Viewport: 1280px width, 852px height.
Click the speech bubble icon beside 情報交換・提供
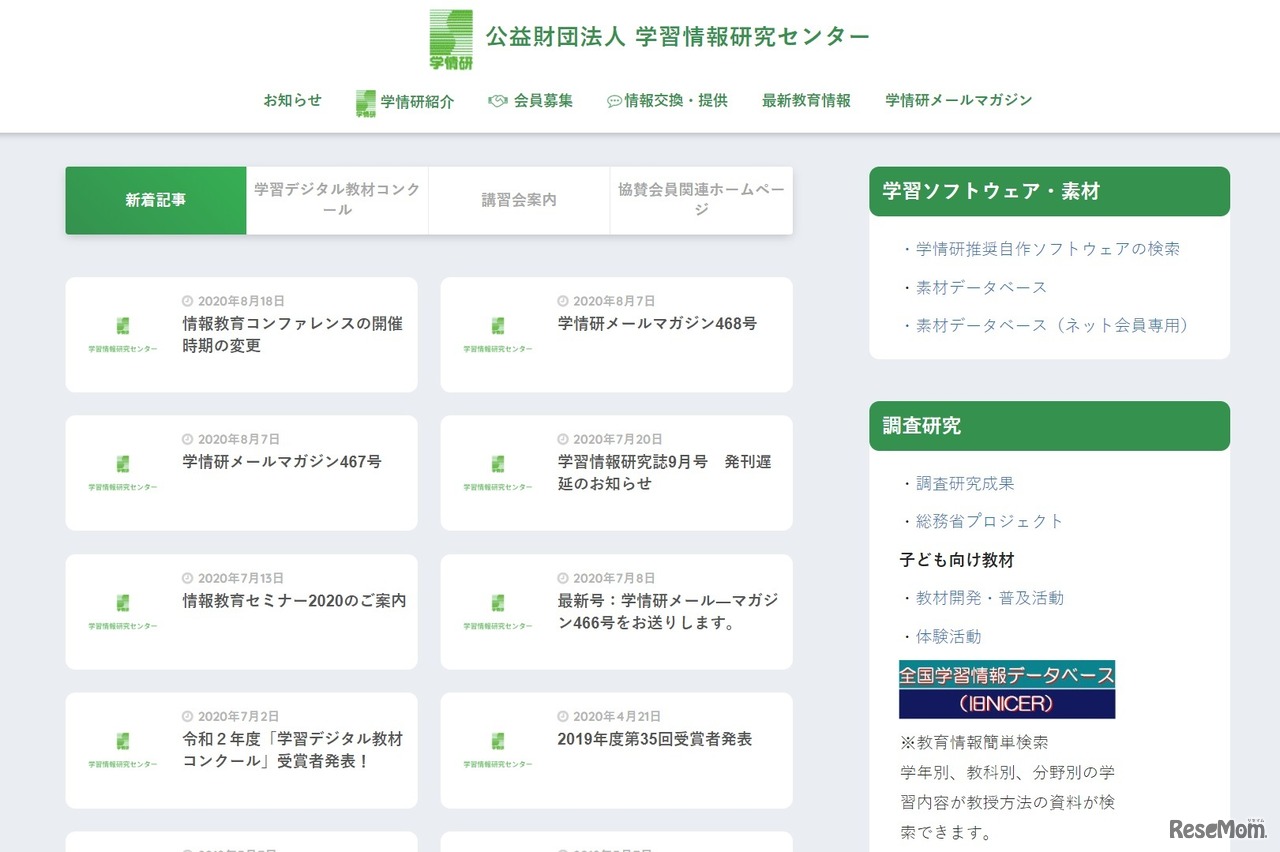point(613,100)
